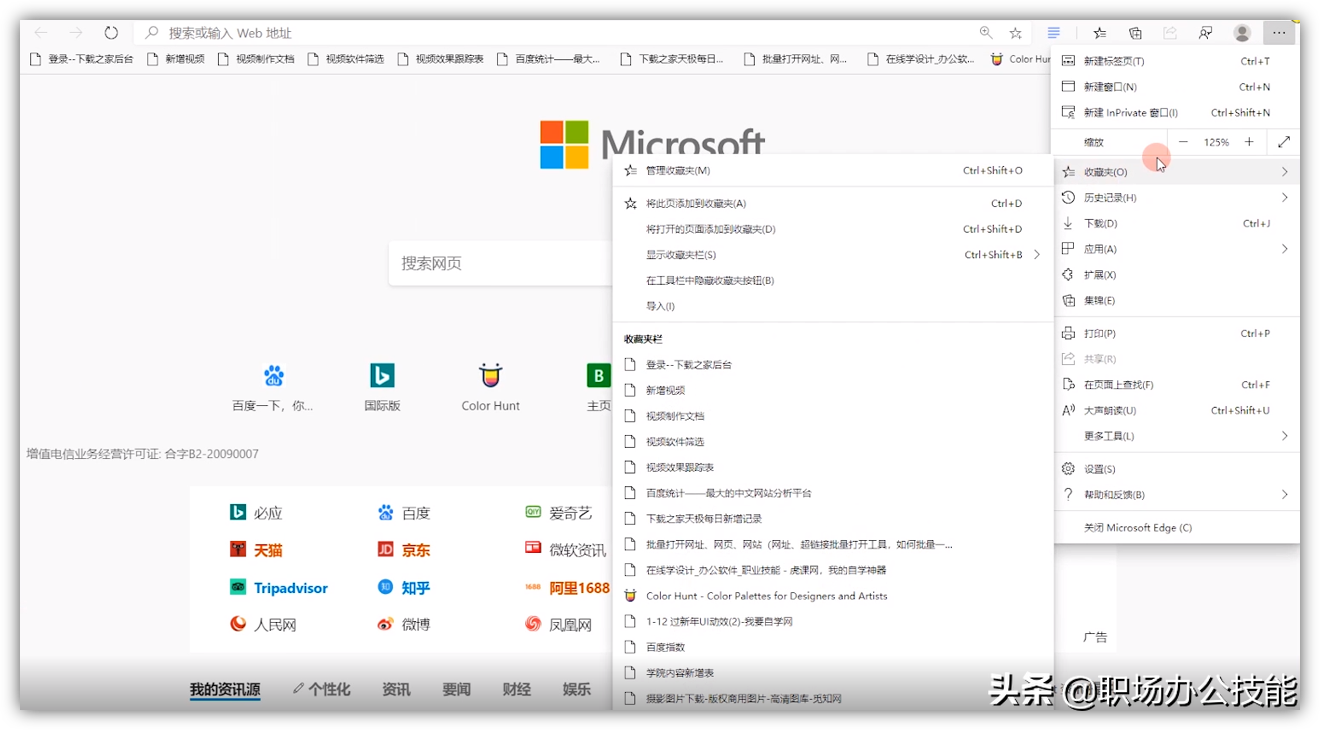Open the favorites list toolbar icon
This screenshot has width=1320, height=730.
(x=1099, y=33)
